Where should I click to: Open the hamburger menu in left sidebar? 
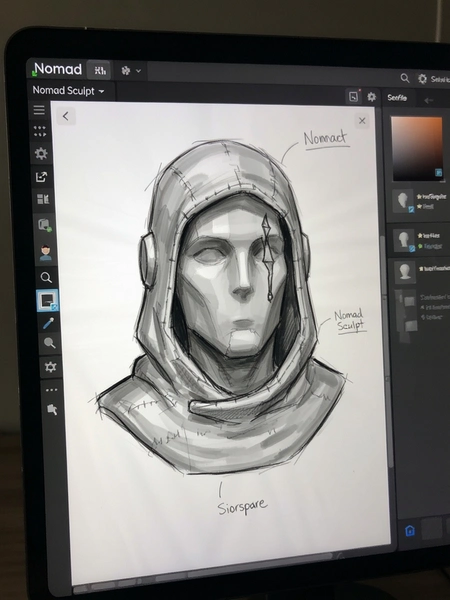(x=39, y=110)
